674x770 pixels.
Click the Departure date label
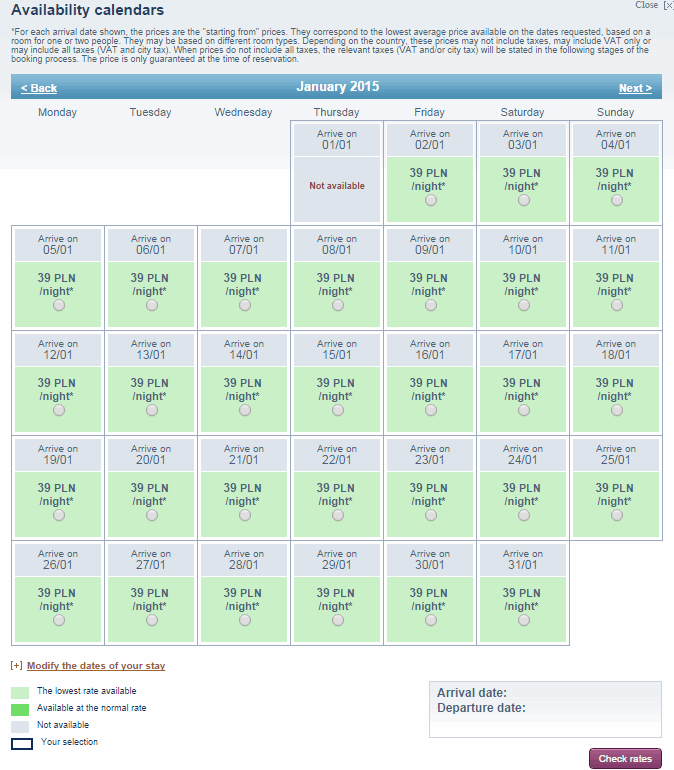pyautogui.click(x=481, y=708)
